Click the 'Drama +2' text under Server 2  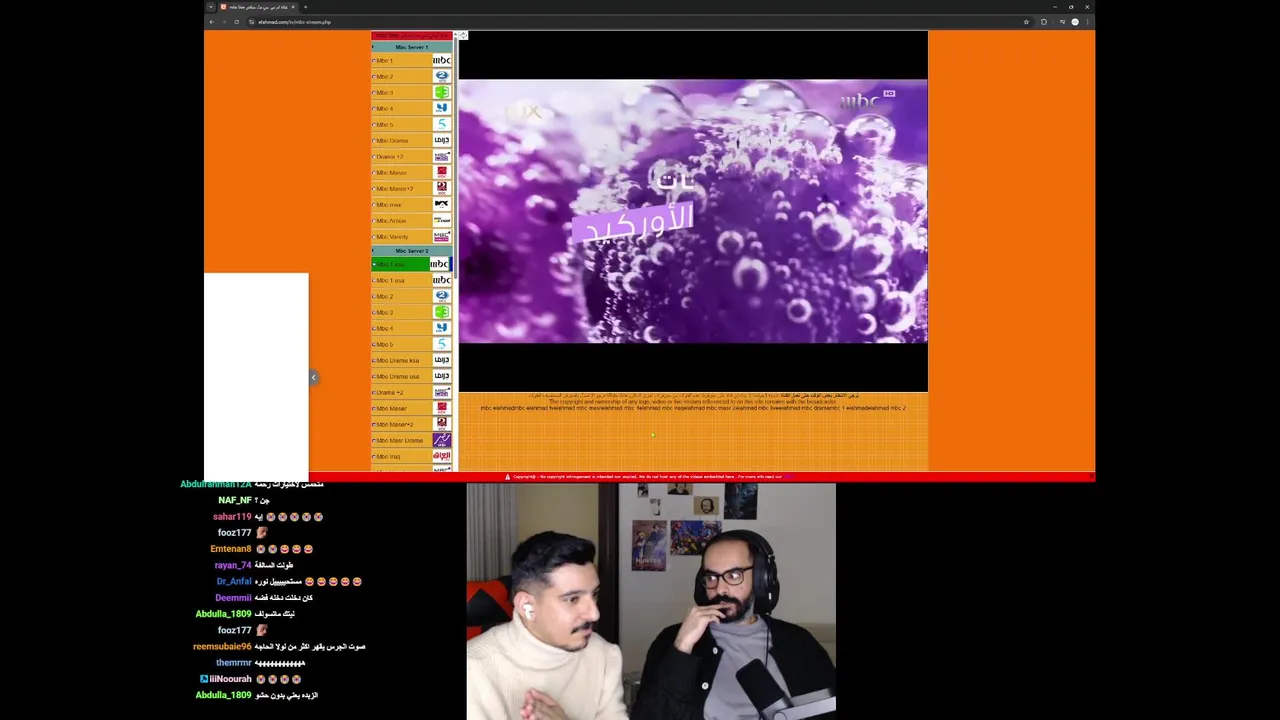coord(390,393)
